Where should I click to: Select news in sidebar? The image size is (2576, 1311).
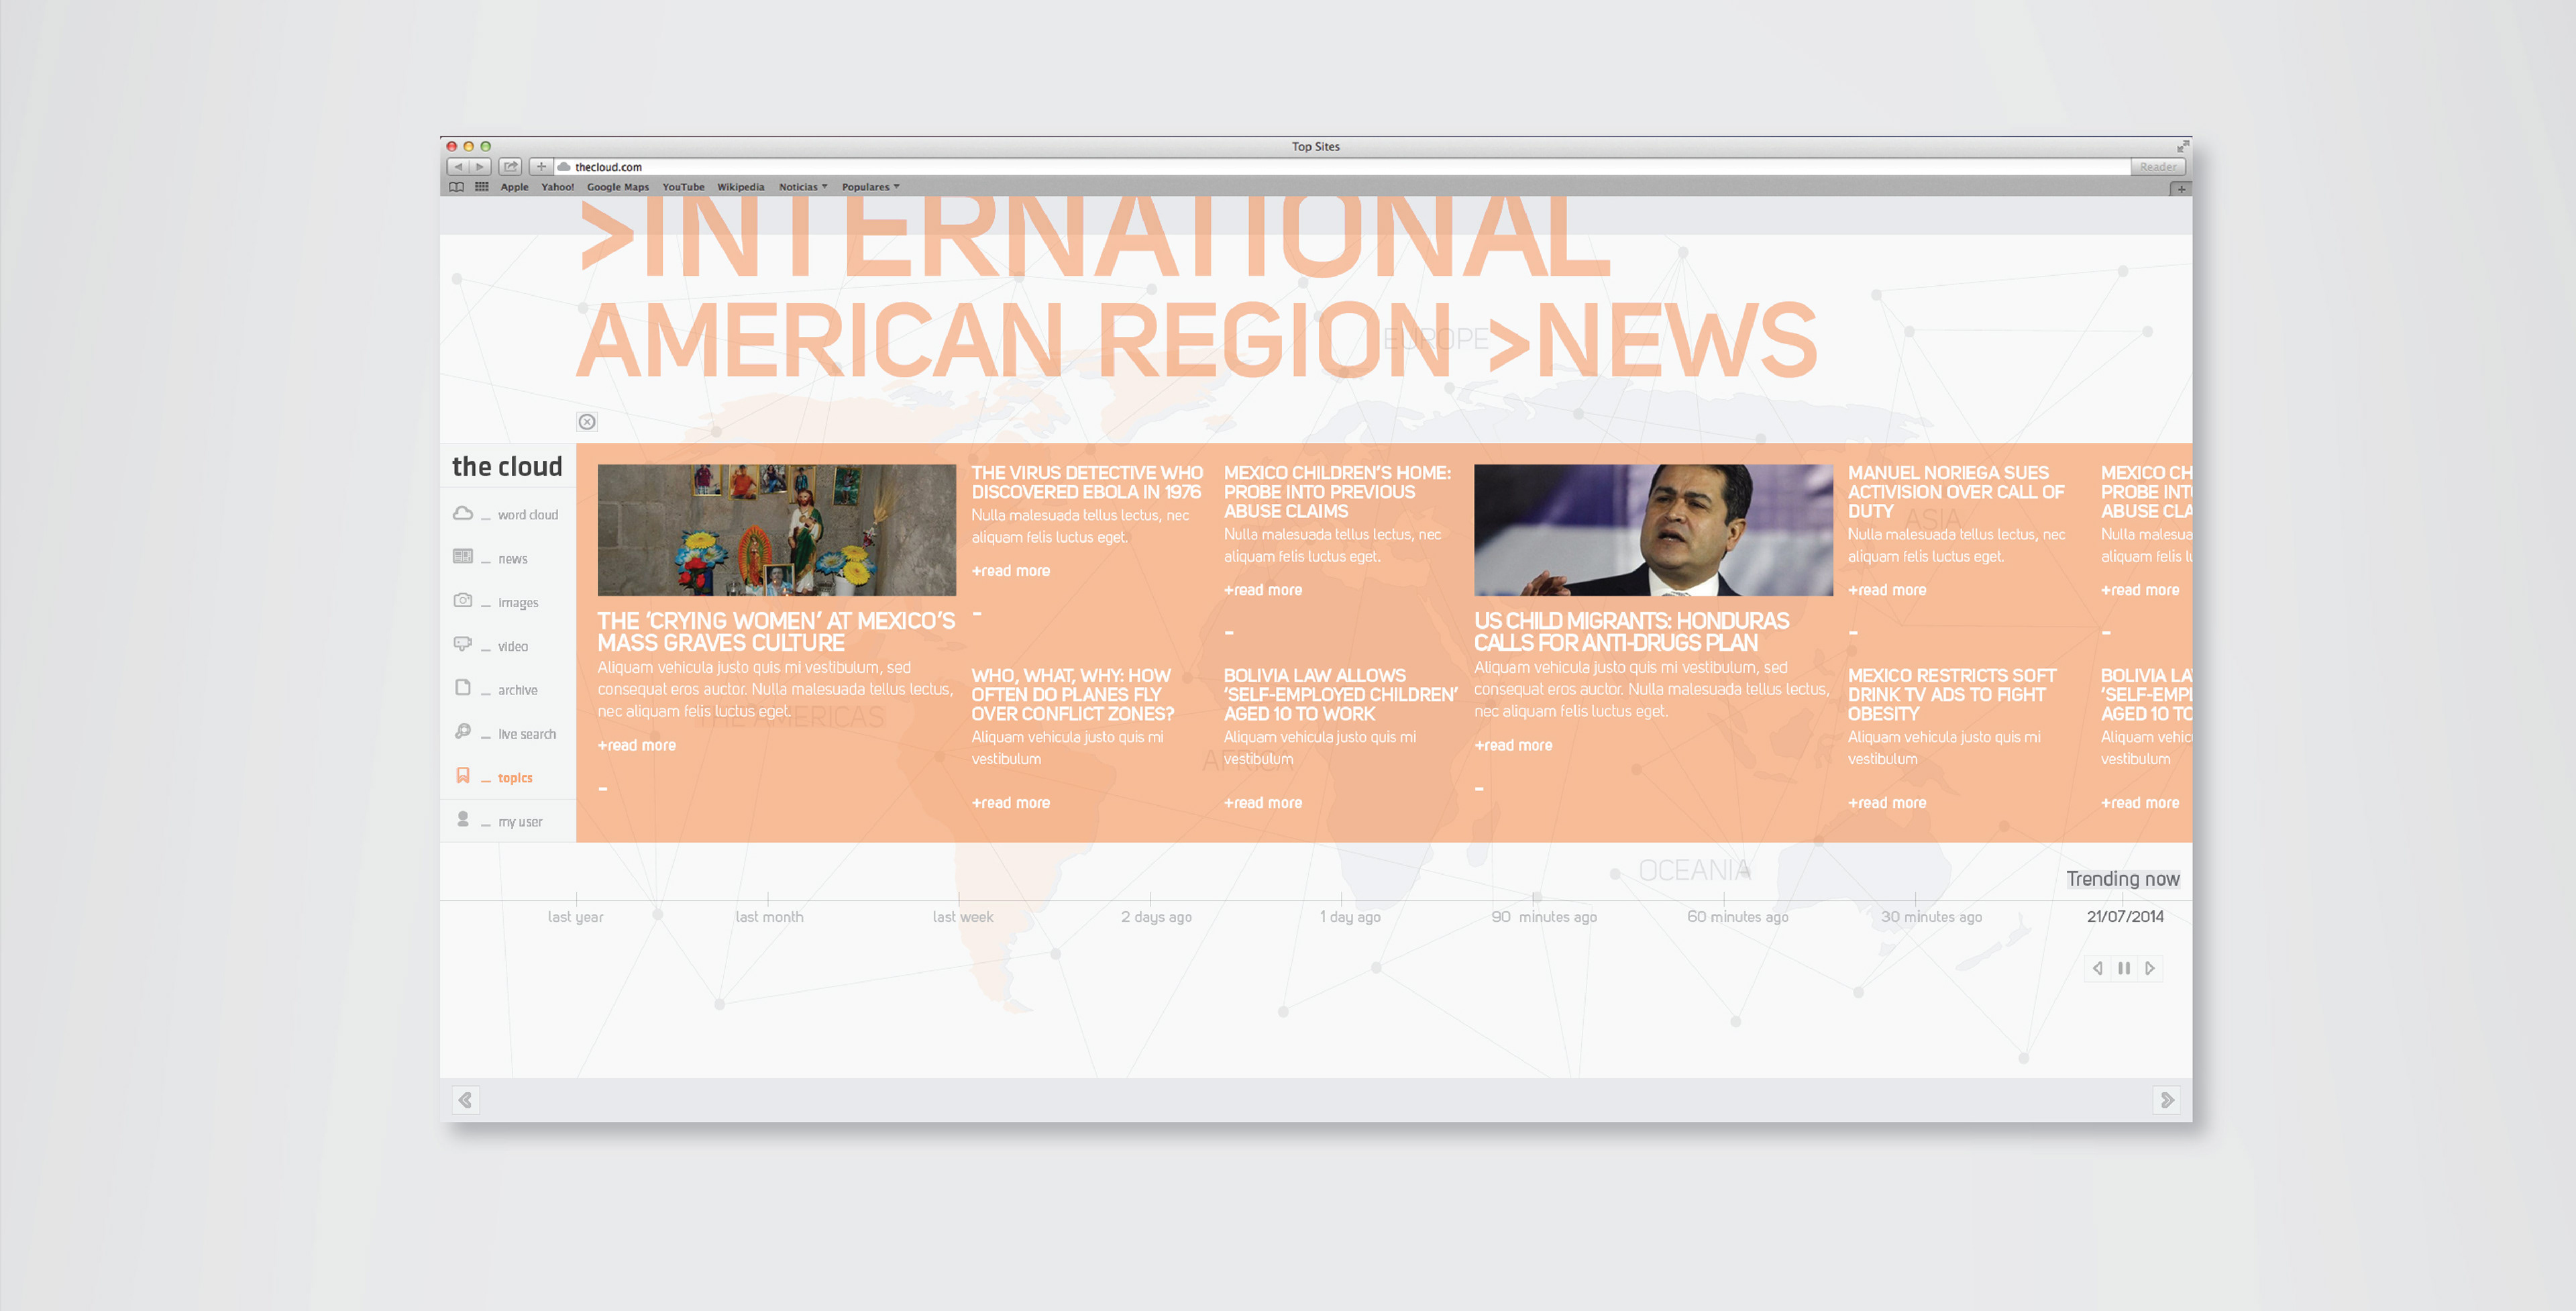pos(512,559)
